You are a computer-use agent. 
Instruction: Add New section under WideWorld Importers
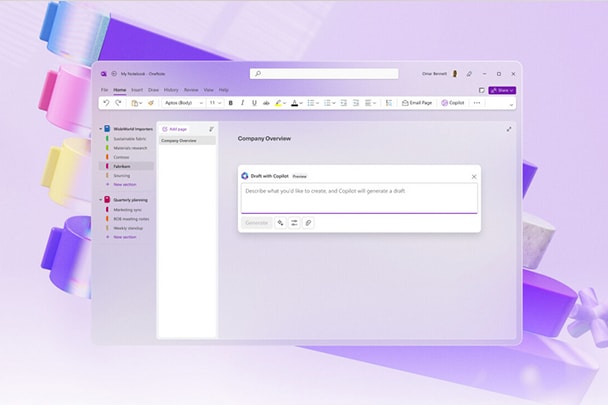pyautogui.click(x=124, y=184)
